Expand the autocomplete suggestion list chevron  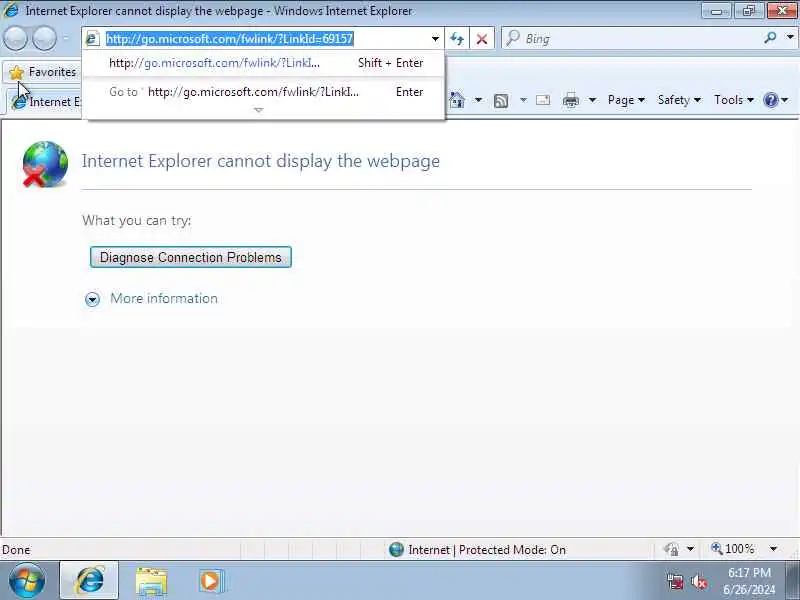[x=259, y=110]
